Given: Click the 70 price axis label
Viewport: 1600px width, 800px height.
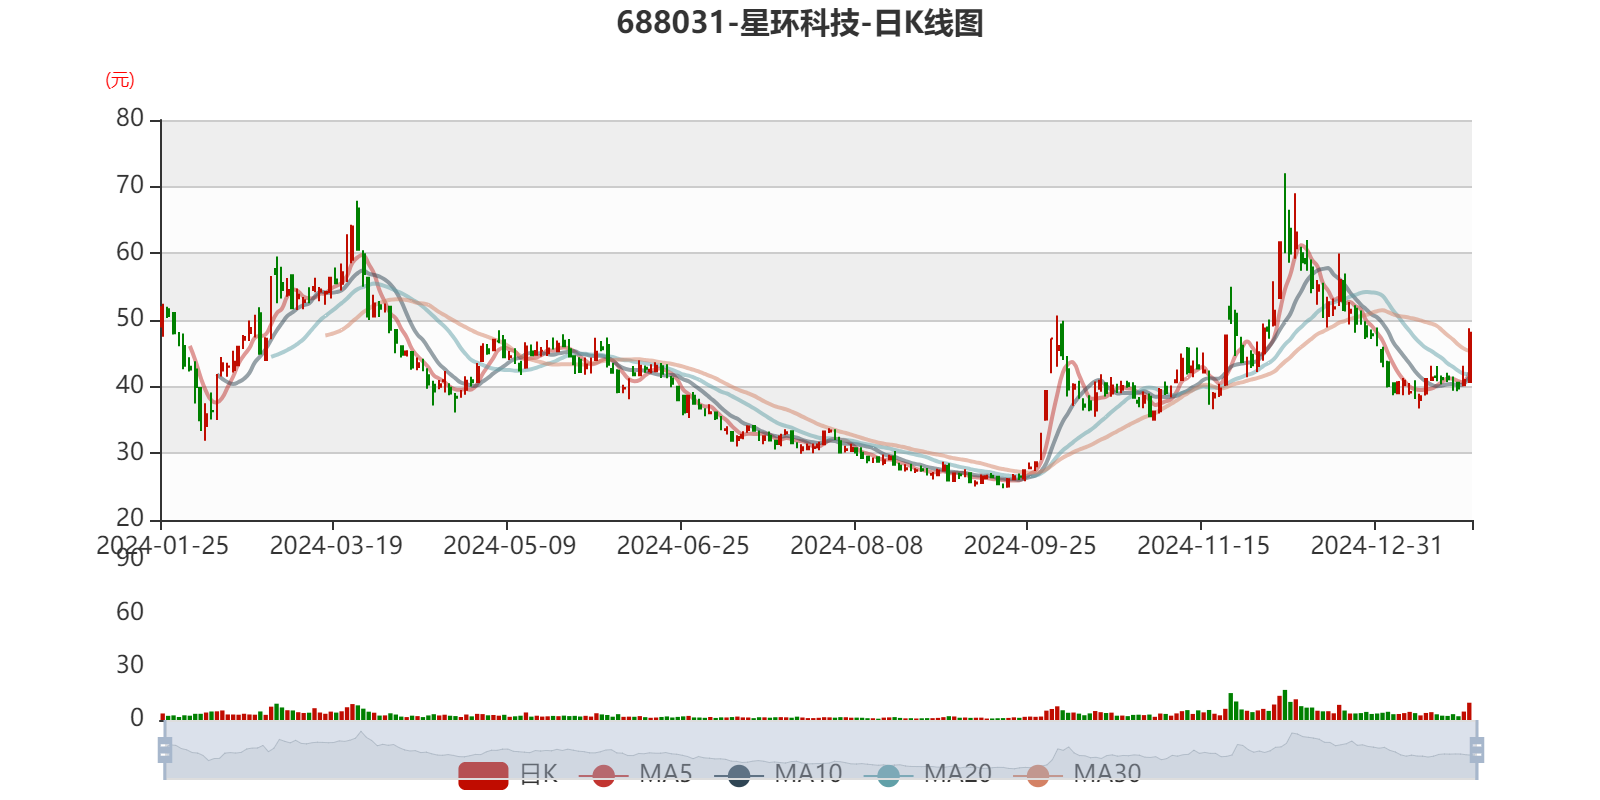Looking at the screenshot, I should pyautogui.click(x=130, y=185).
